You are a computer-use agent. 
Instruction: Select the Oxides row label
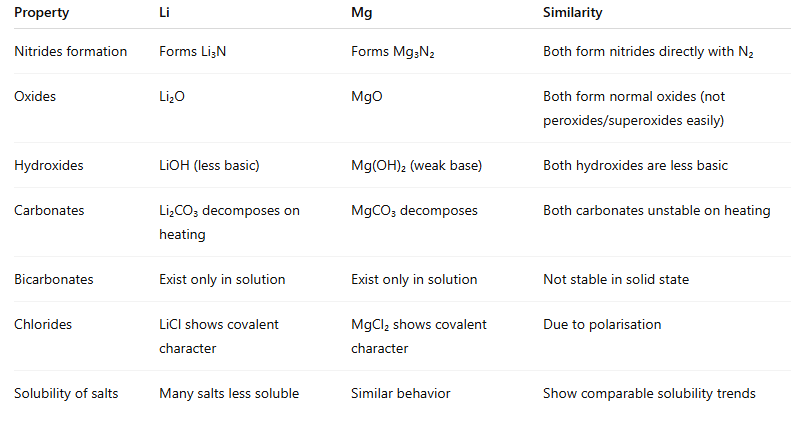36,97
